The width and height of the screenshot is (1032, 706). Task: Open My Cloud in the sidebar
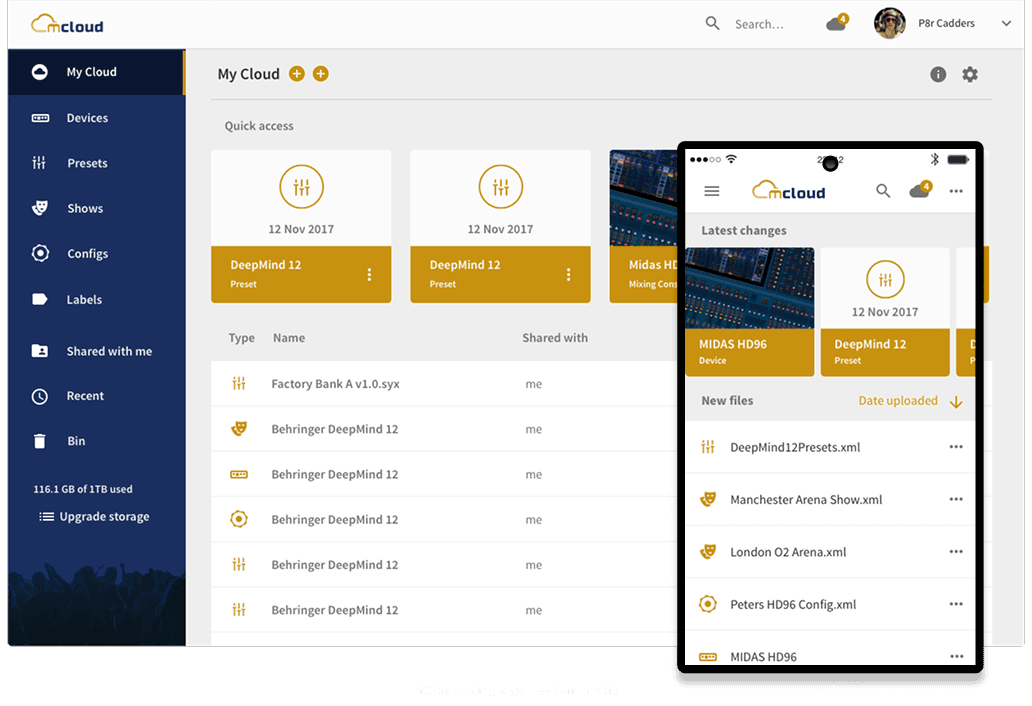point(96,72)
